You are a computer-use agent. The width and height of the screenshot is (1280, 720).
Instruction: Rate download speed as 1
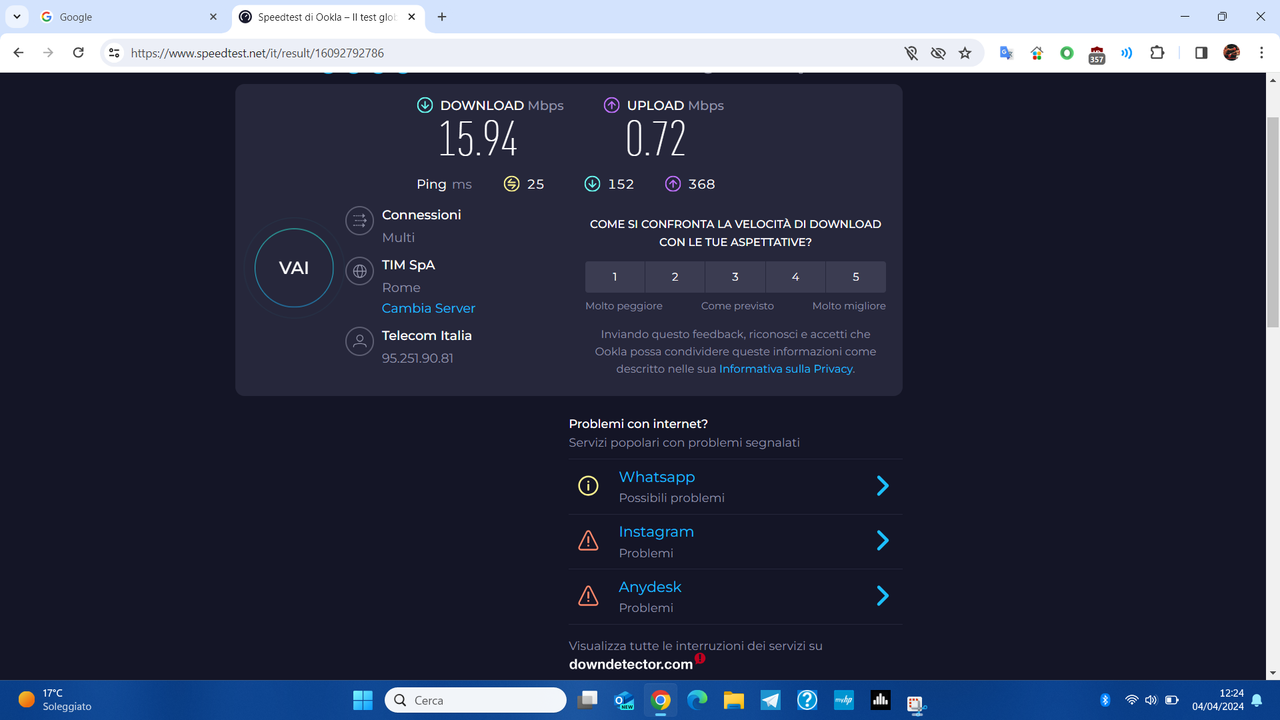coord(615,277)
